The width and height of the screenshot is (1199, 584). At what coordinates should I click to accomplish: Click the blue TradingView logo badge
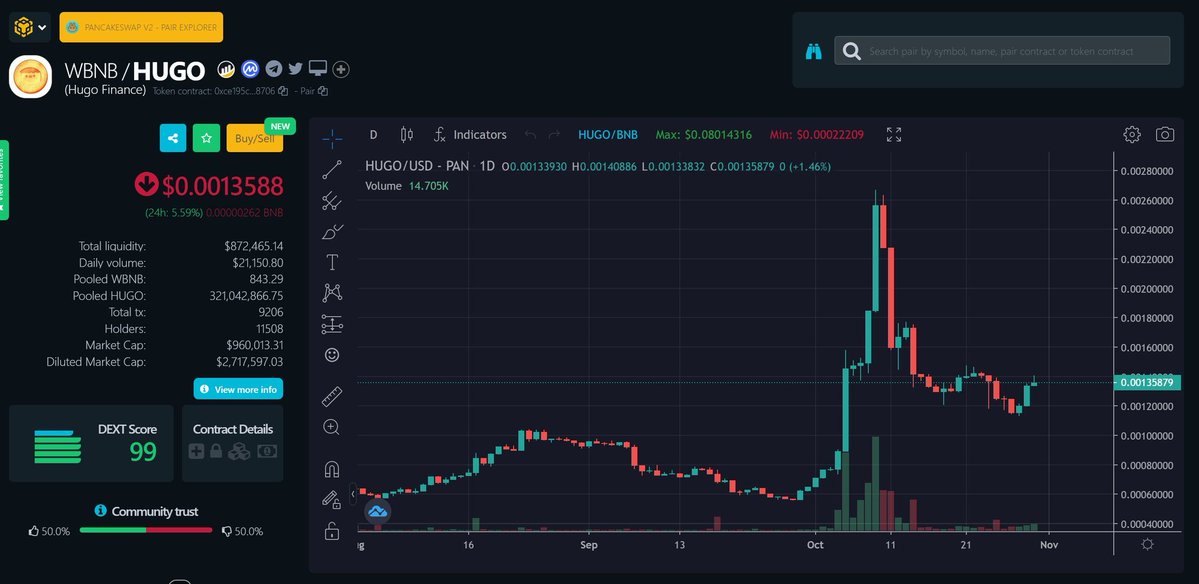point(378,511)
